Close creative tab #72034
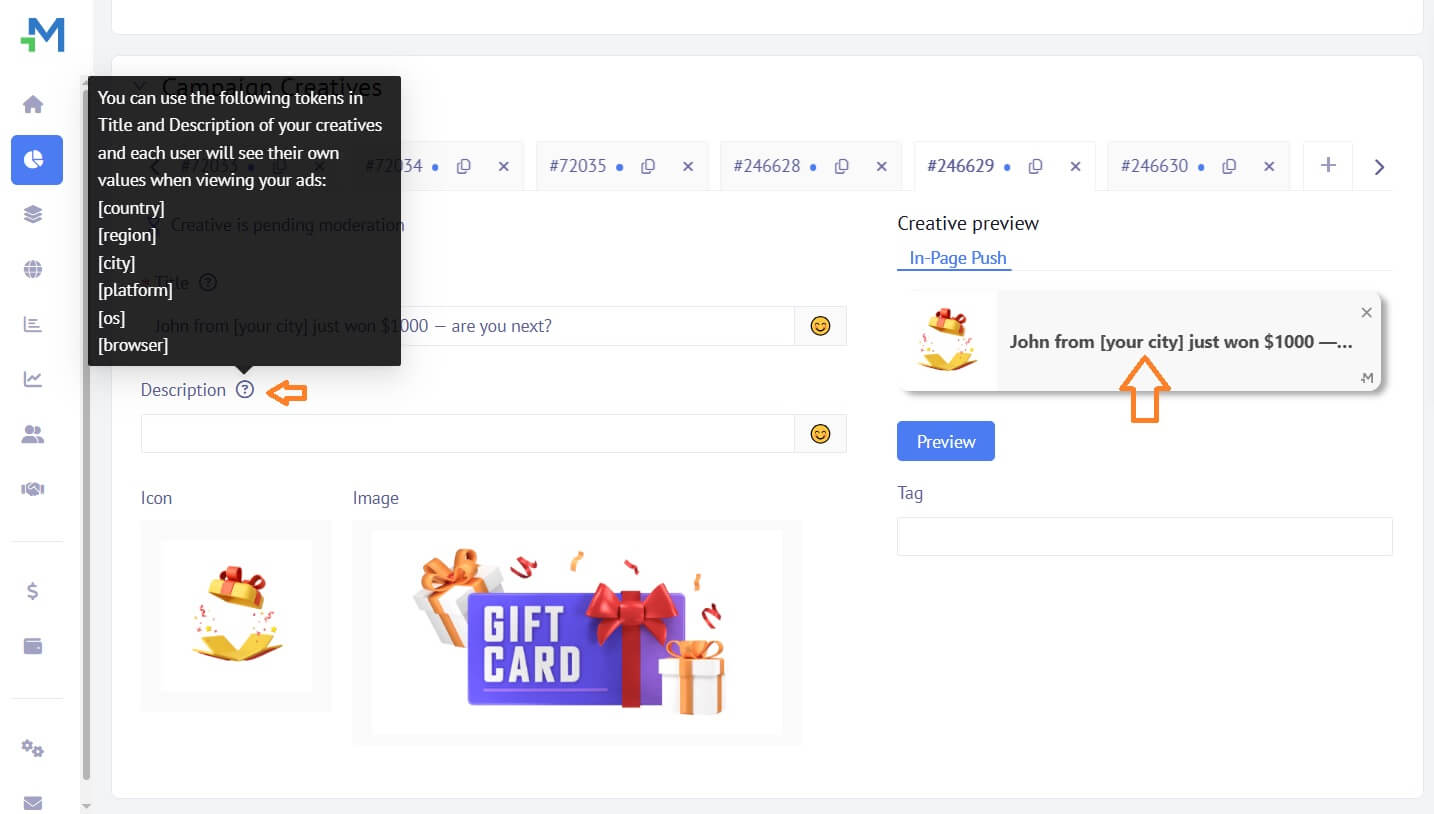The height and width of the screenshot is (814, 1434). click(x=503, y=166)
